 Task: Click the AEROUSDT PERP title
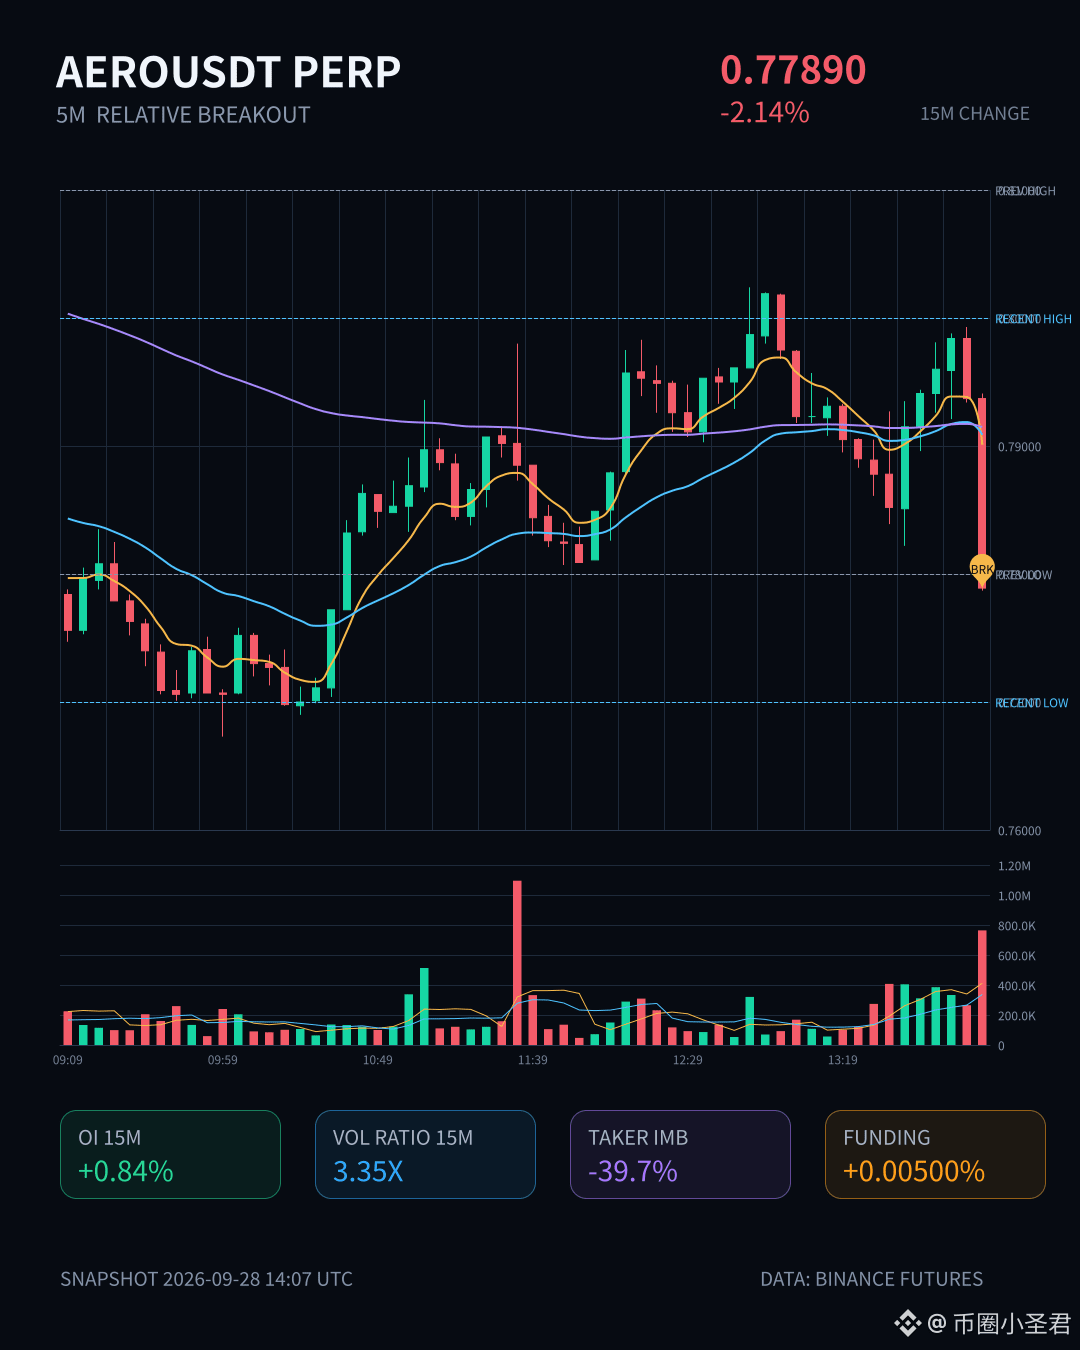coord(229,72)
